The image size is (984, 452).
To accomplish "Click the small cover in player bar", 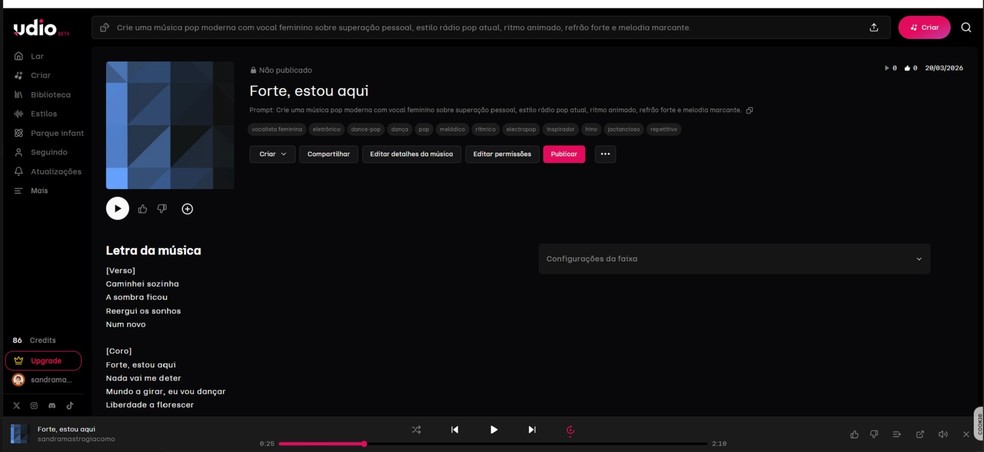I will 19,434.
